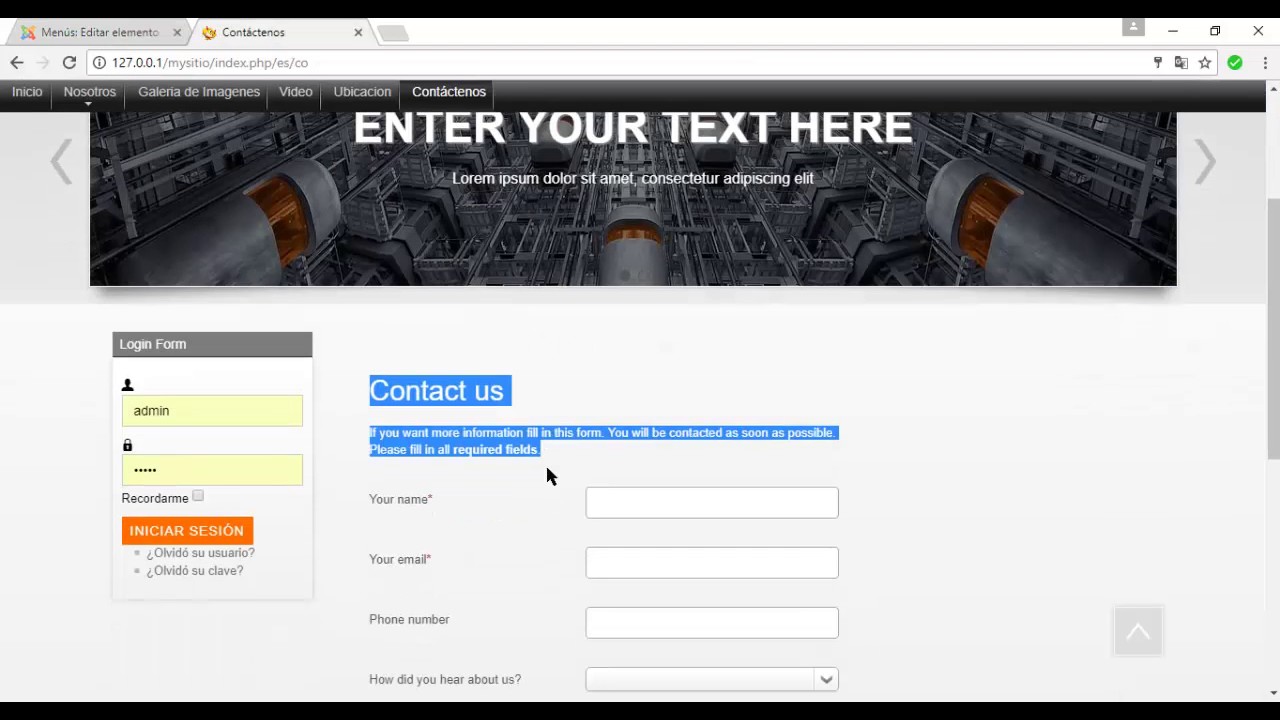Click the Your email input field
Screen dimensions: 1280x720
coord(712,563)
